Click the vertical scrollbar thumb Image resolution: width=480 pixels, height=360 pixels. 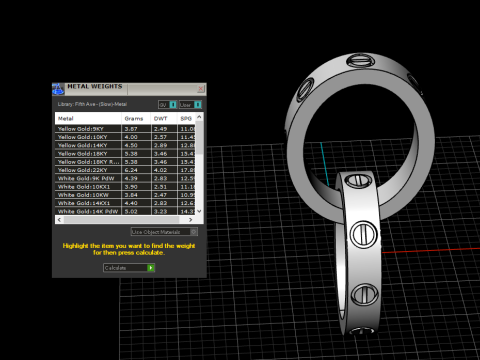click(x=199, y=137)
